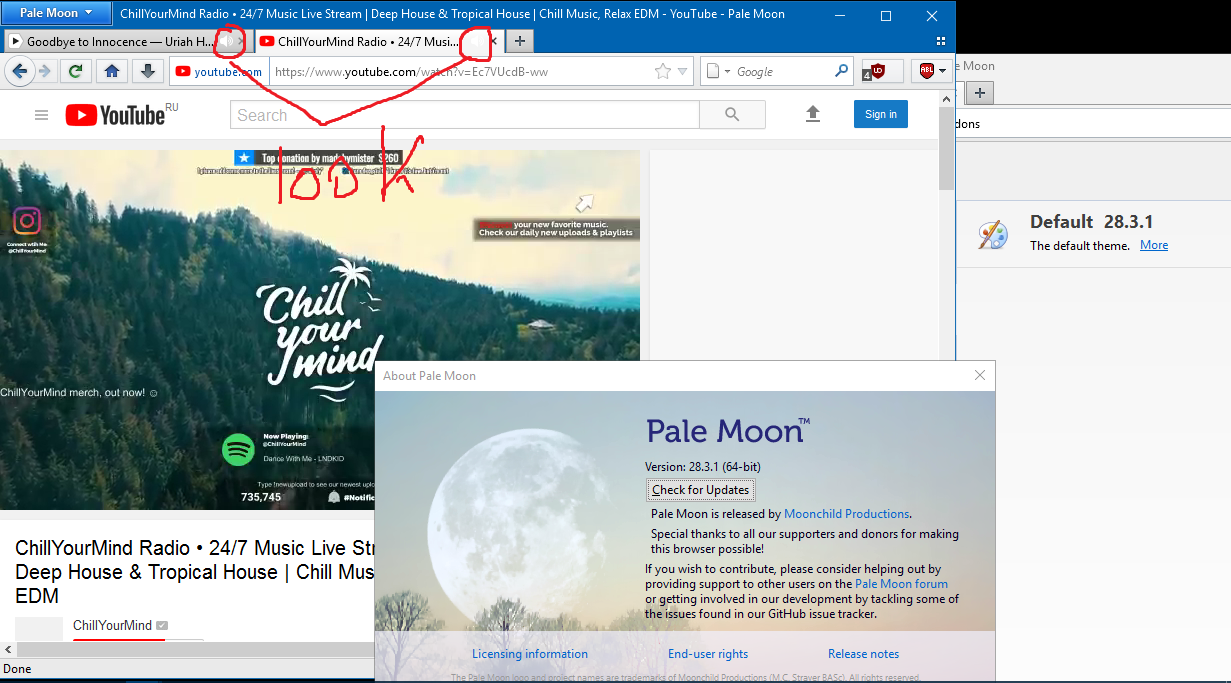Screen dimensions: 1231x683
Task: Click the Adblock Latitude ABL icon
Action: click(927, 71)
